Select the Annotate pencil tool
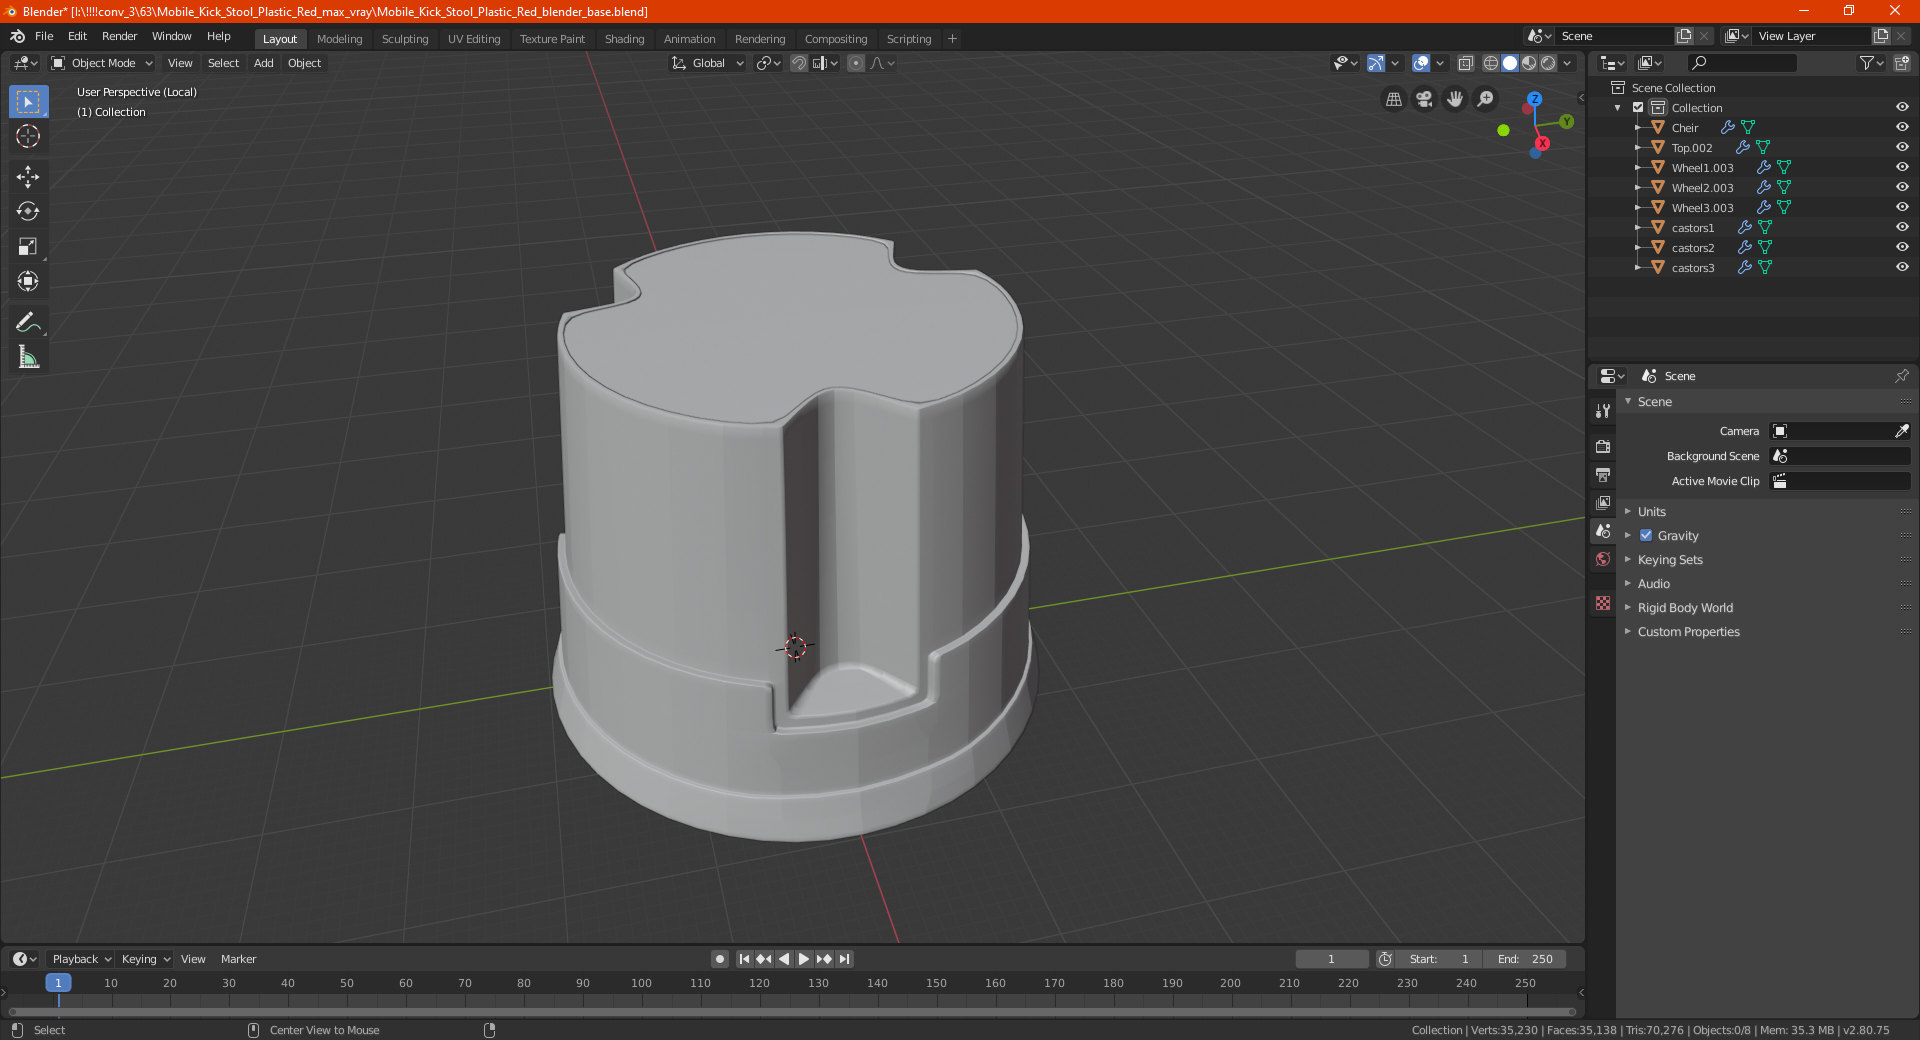This screenshot has height=1040, width=1920. click(x=28, y=322)
